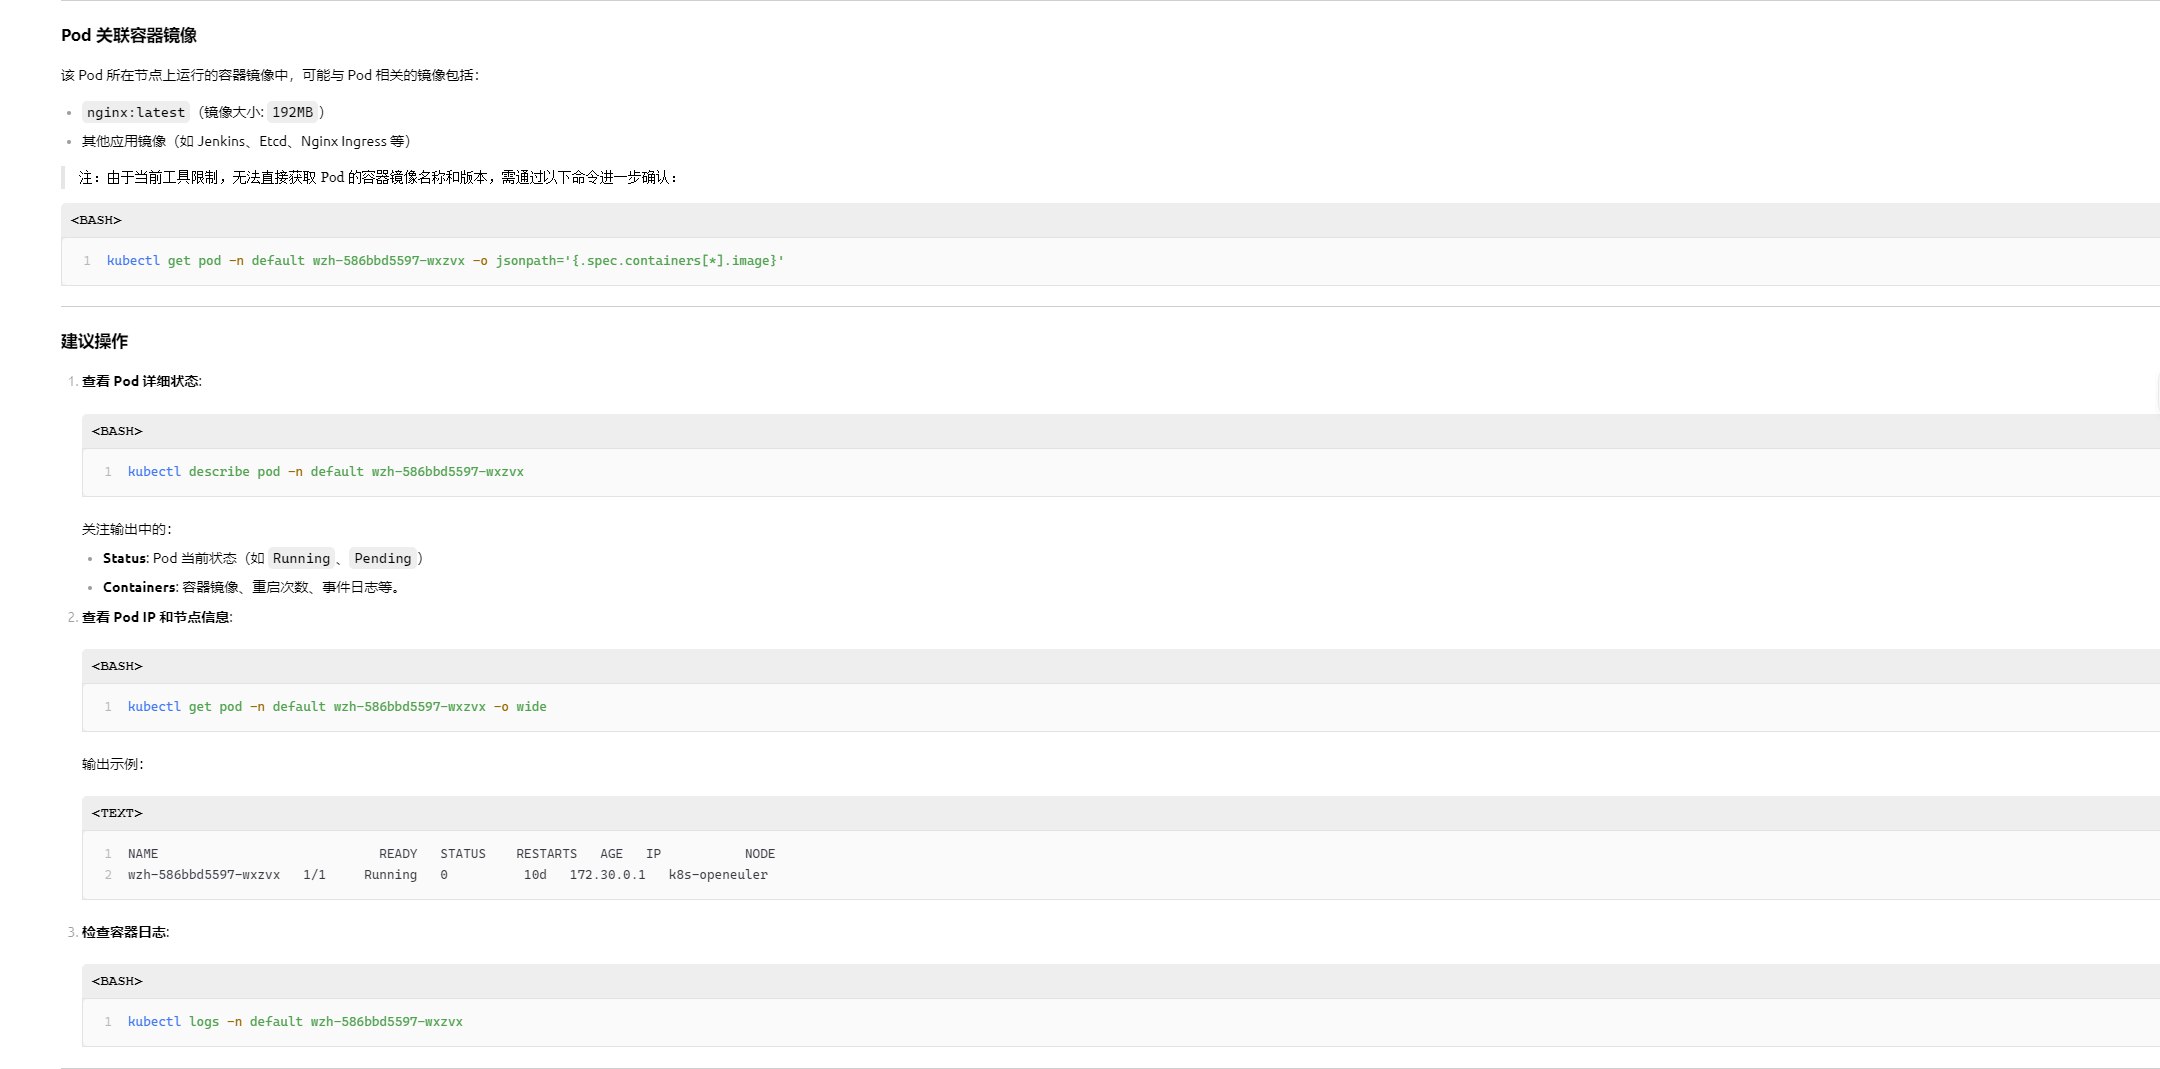
Task: Select the Pending status code tag
Action: pyautogui.click(x=382, y=559)
